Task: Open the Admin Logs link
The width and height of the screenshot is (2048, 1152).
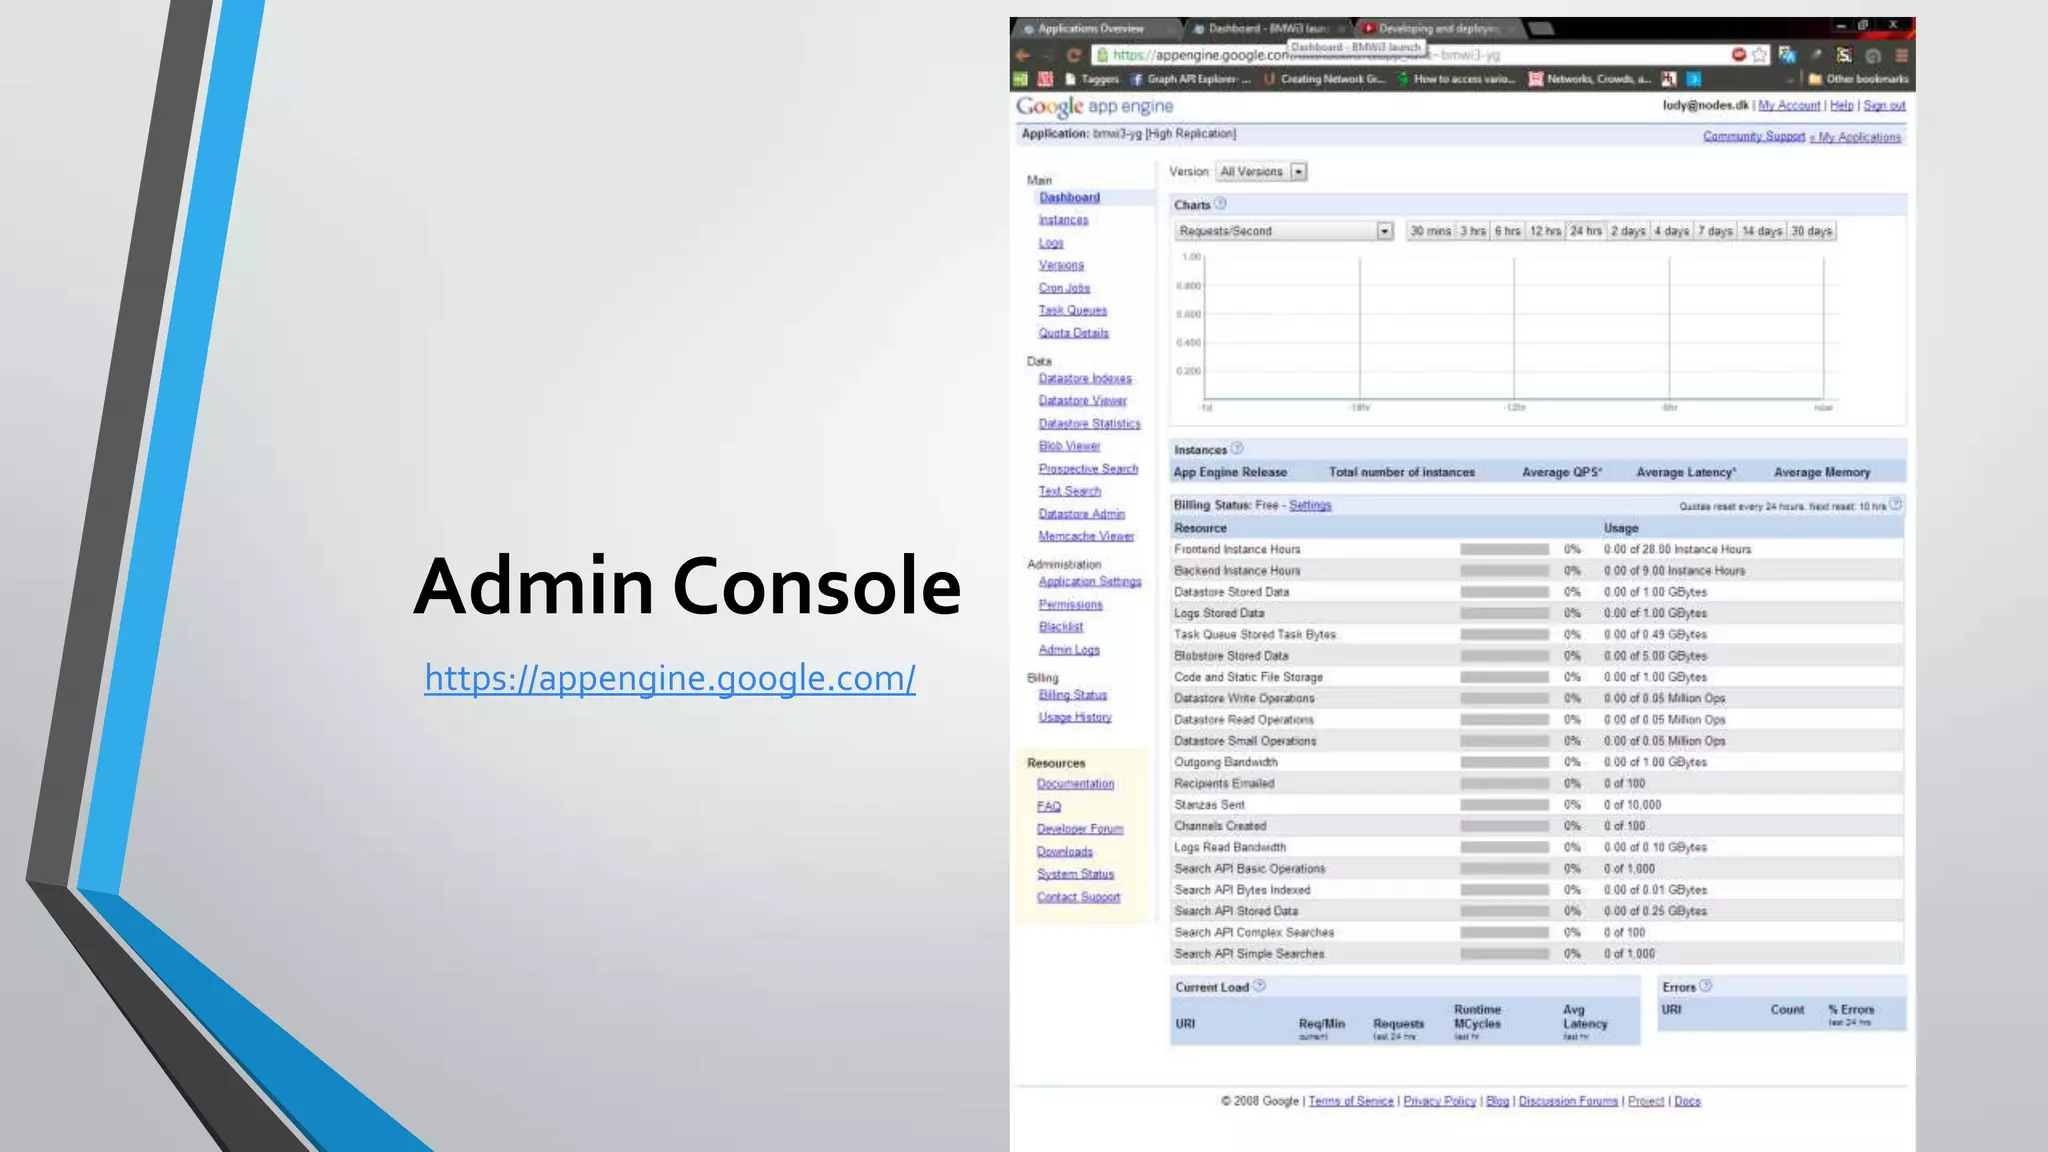Action: pos(1069,650)
